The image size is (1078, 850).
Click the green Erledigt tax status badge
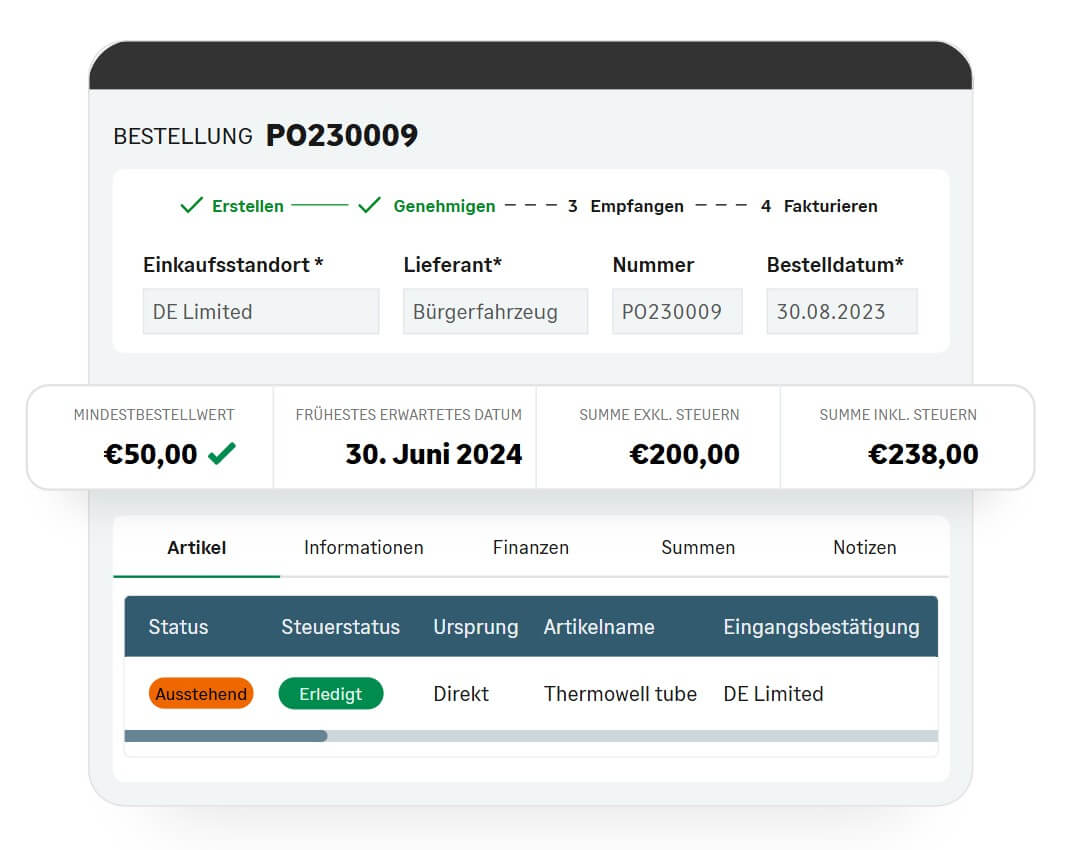point(331,694)
